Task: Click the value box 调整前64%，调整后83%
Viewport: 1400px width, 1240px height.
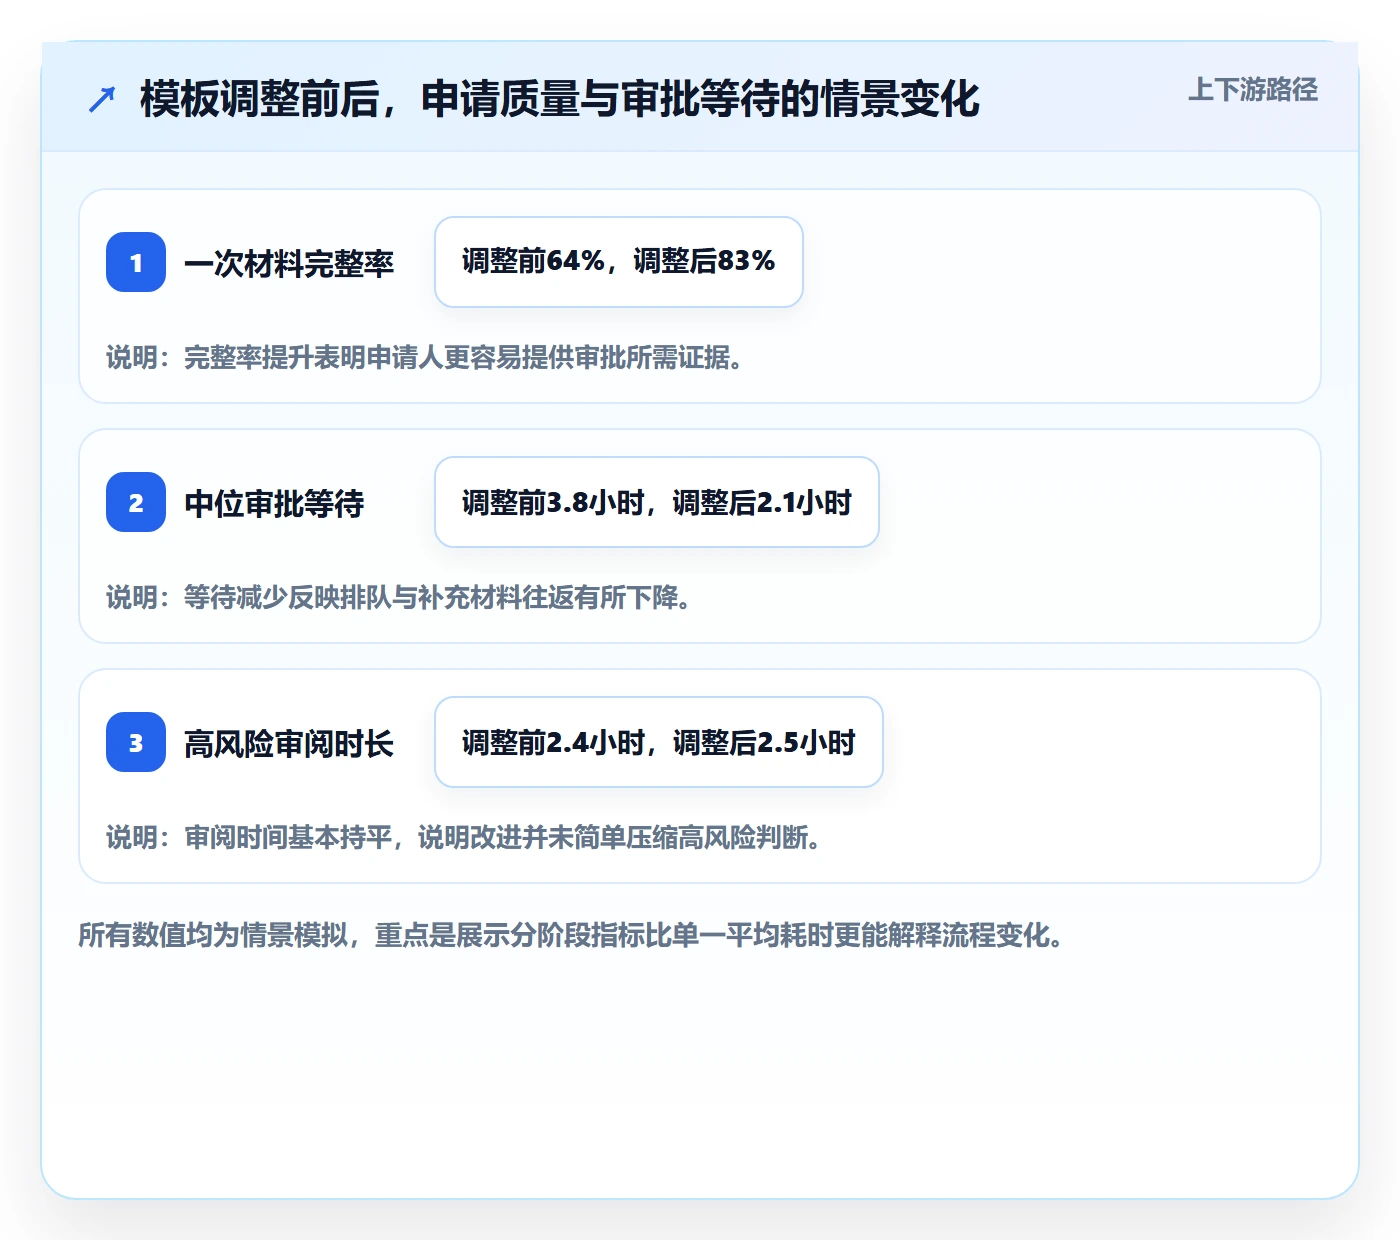Action: pos(619,262)
